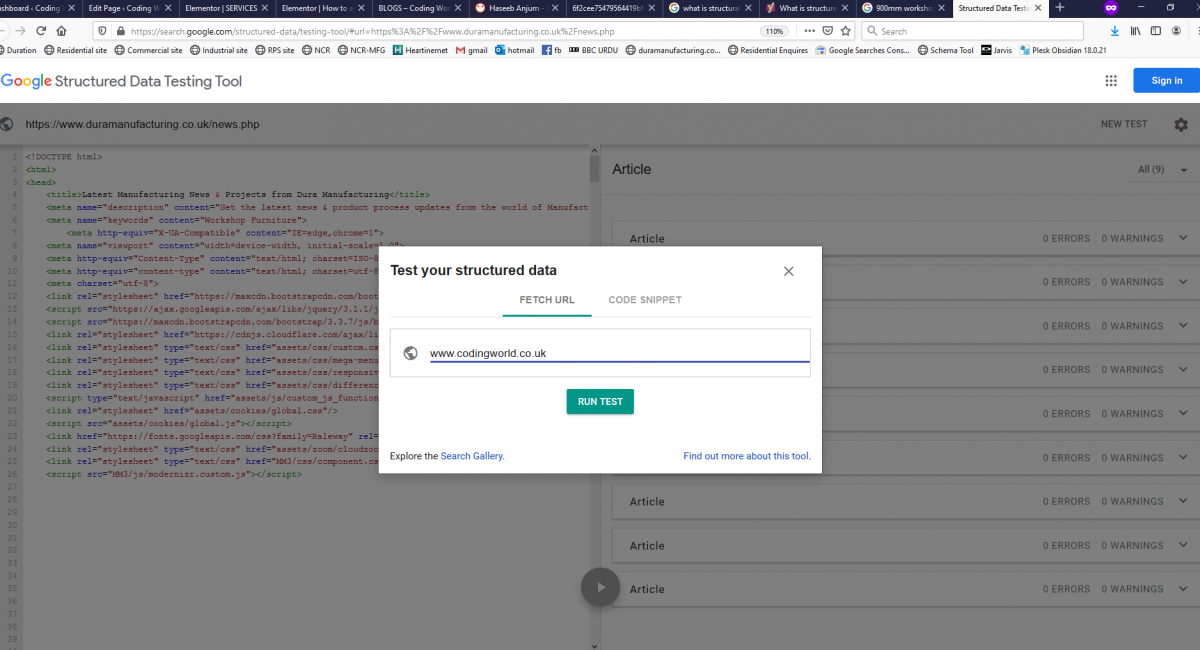Viewport: 1200px width, 650px height.
Task: Click the globe icon beside the duramanufacturing URL
Action: [7, 125]
